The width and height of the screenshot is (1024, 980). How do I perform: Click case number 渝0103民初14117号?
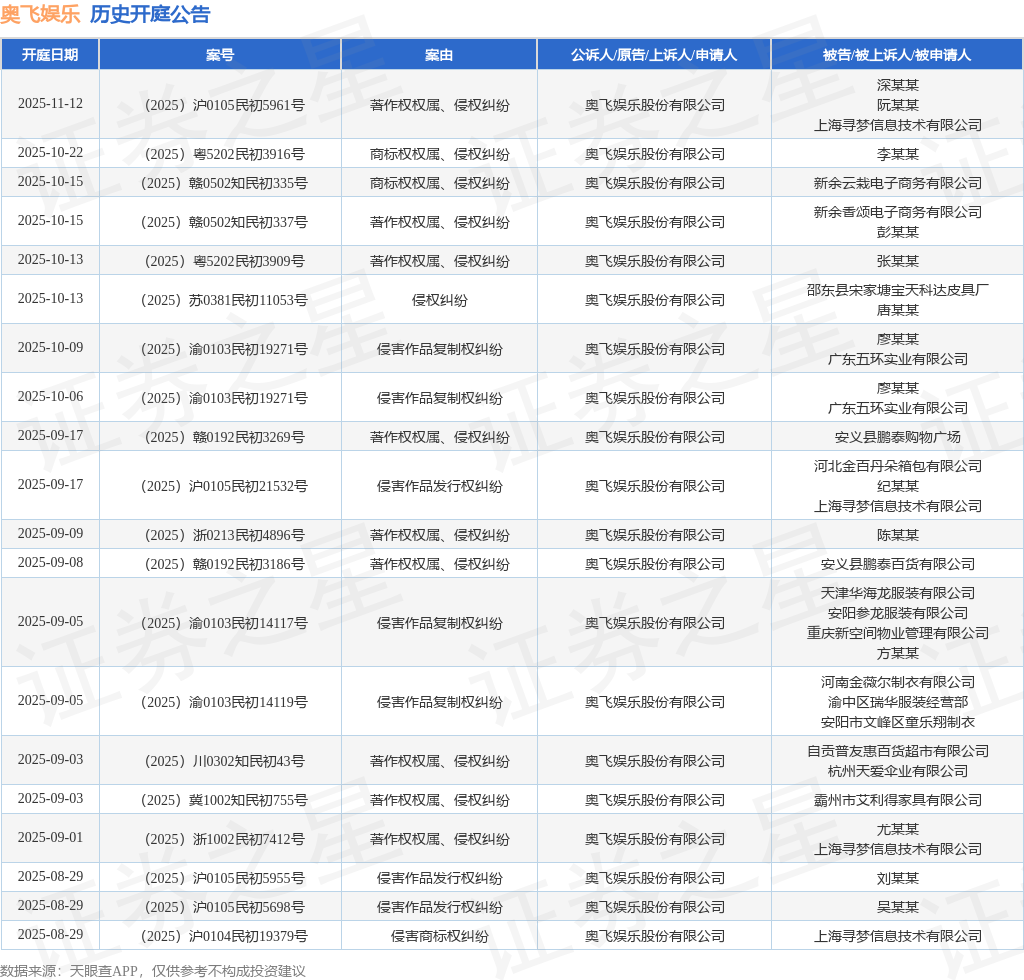point(225,623)
